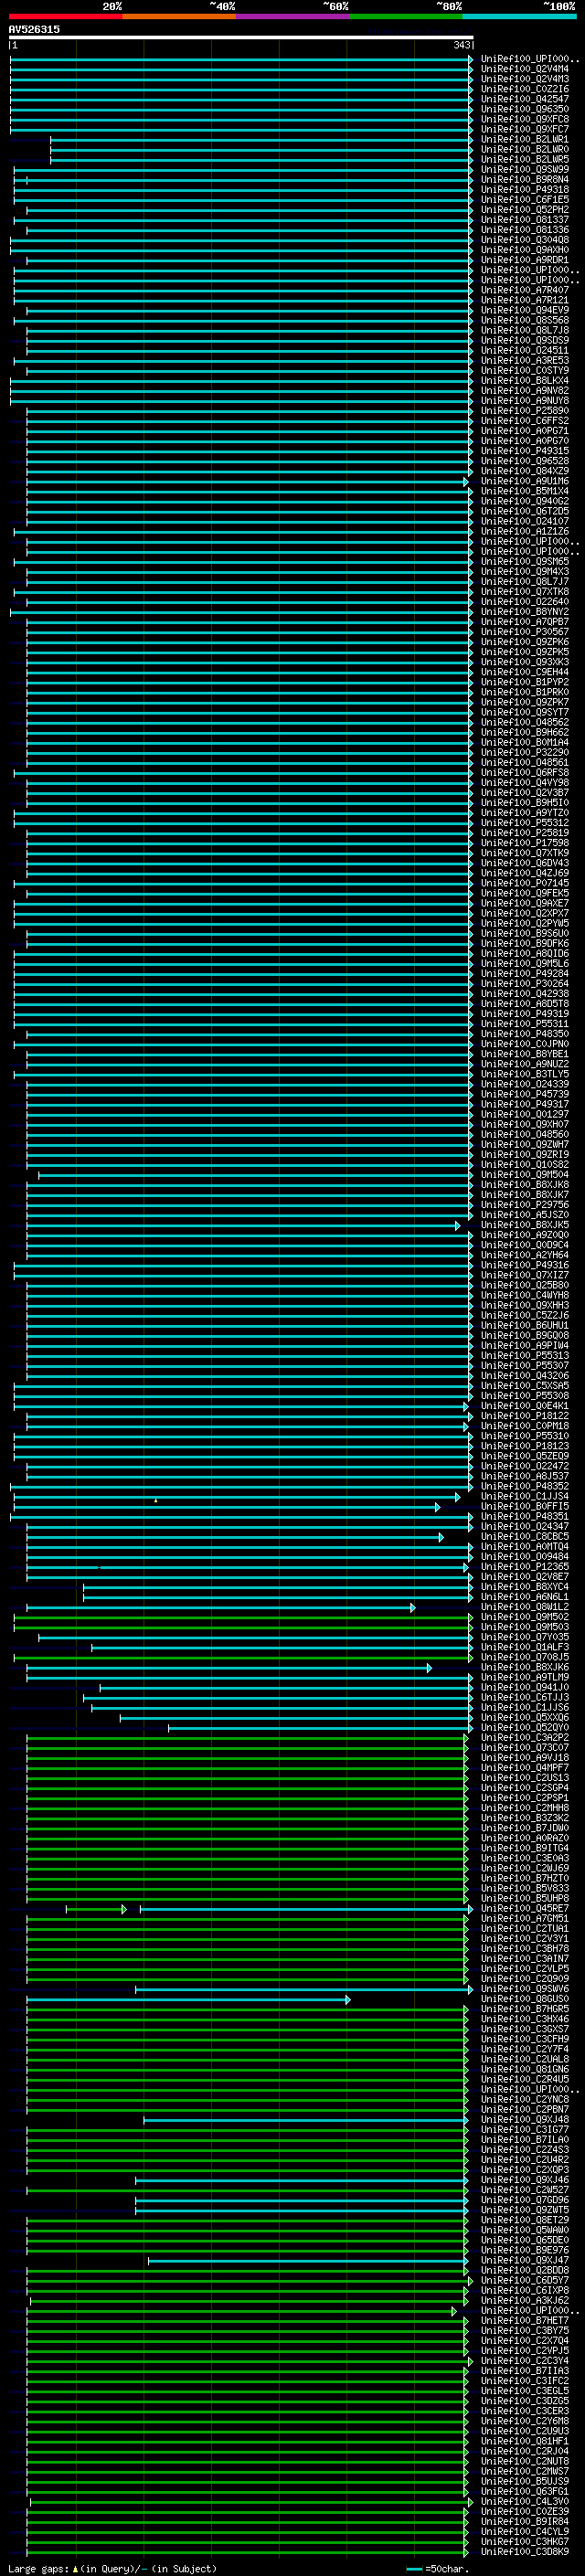This screenshot has width=585, height=2576.
Task: Select hit UniRef100_Q2V4M4
Action: pos(525,69)
